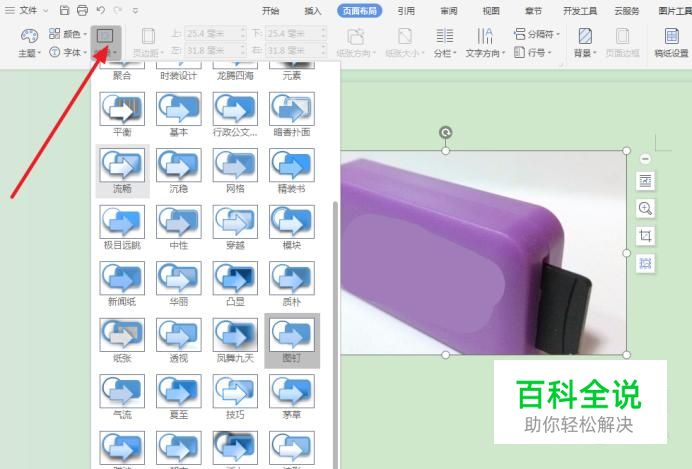Pick the 凸显 effect

tap(235, 283)
